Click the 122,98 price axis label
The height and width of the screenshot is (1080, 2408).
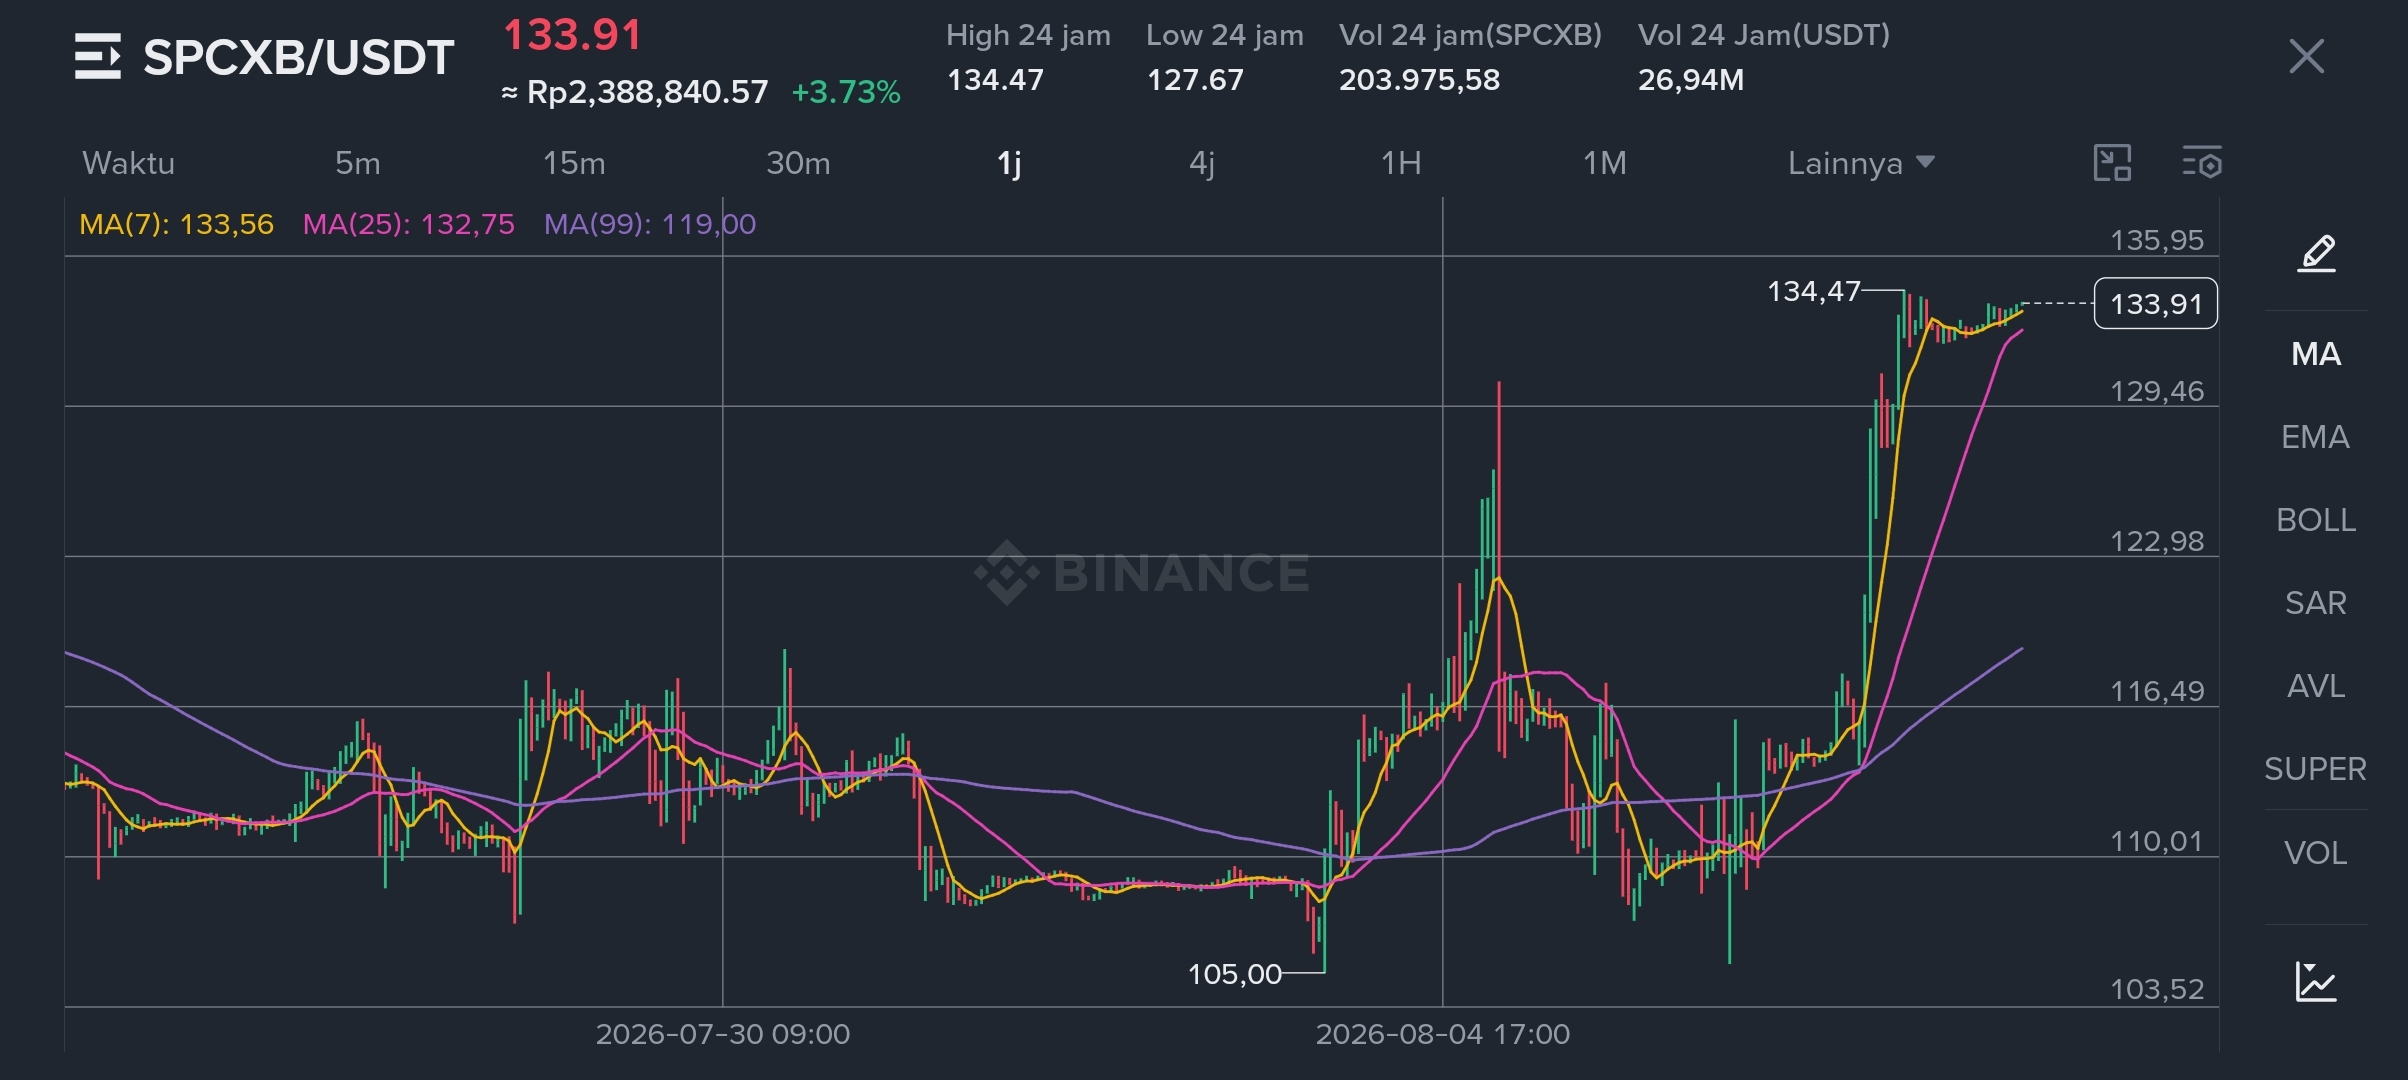pyautogui.click(x=2157, y=541)
